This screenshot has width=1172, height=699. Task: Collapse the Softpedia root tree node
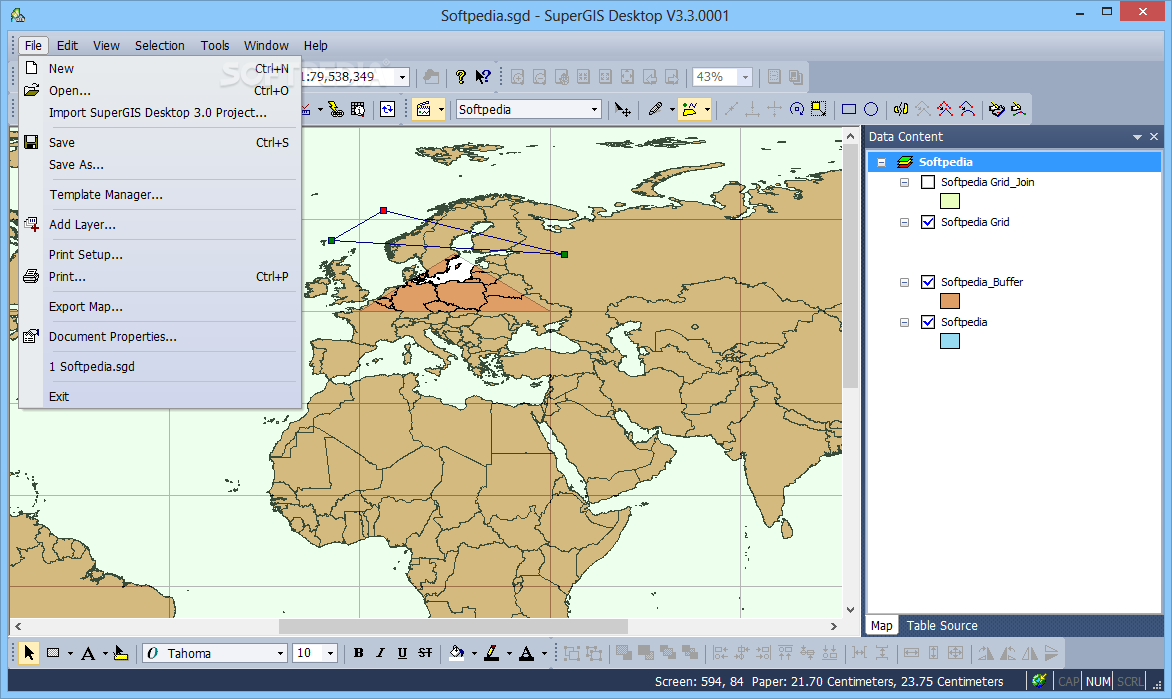[x=881, y=162]
